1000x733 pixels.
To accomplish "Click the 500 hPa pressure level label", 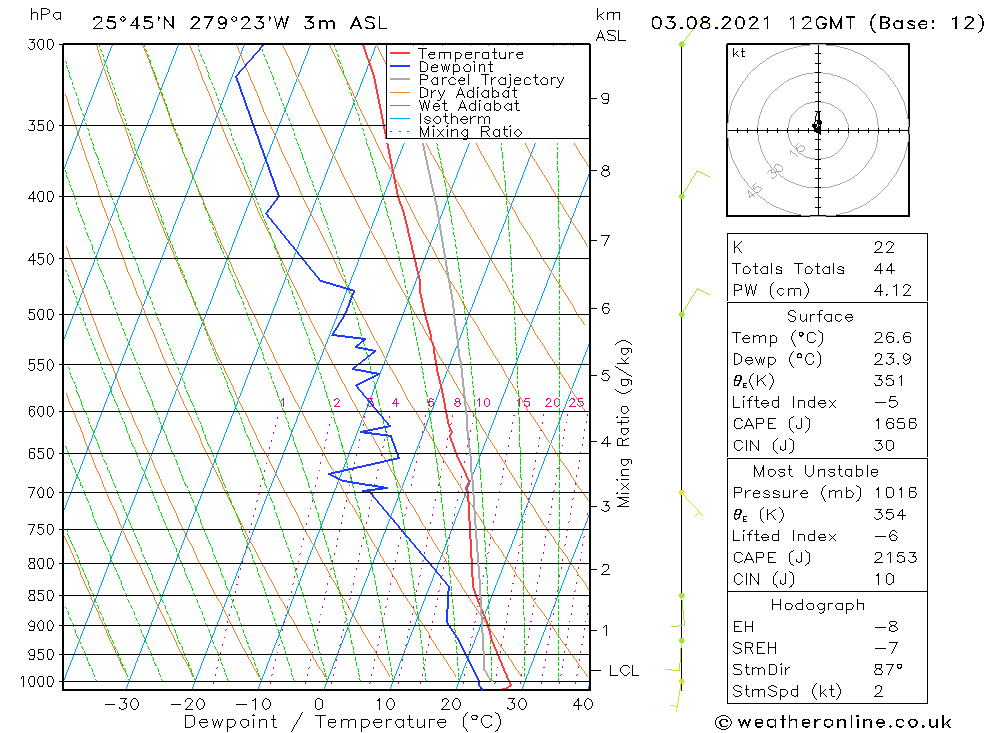I will point(41,315).
